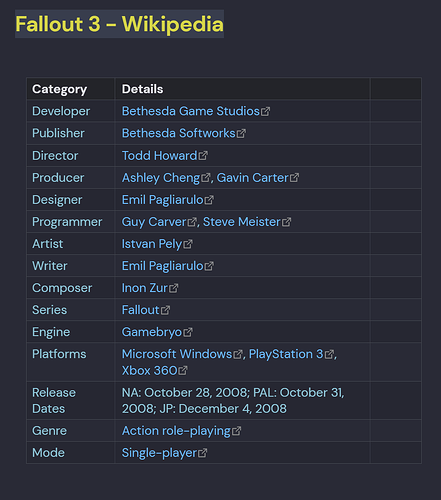Click external link icon beside Bethesda Softworks
The image size is (441, 500).
pyautogui.click(x=241, y=133)
